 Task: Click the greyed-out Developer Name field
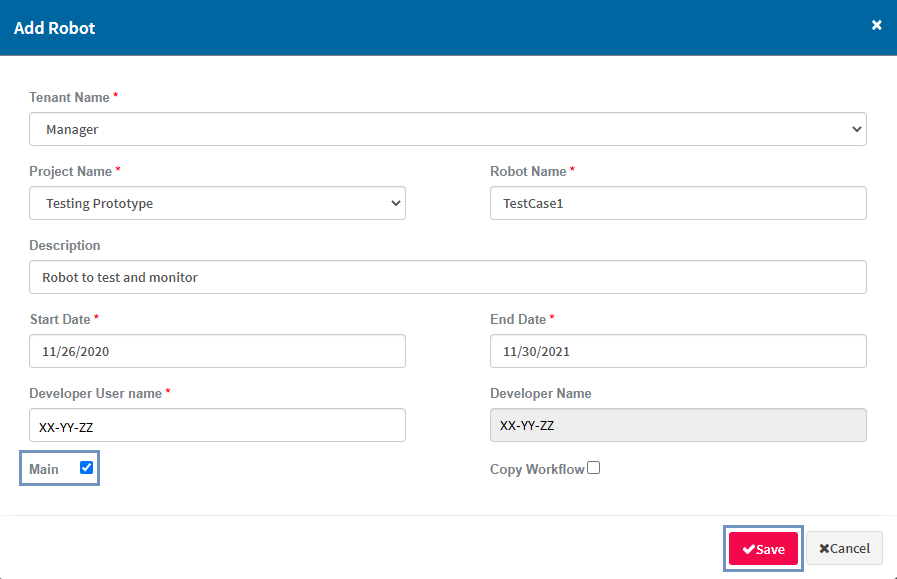tap(677, 425)
